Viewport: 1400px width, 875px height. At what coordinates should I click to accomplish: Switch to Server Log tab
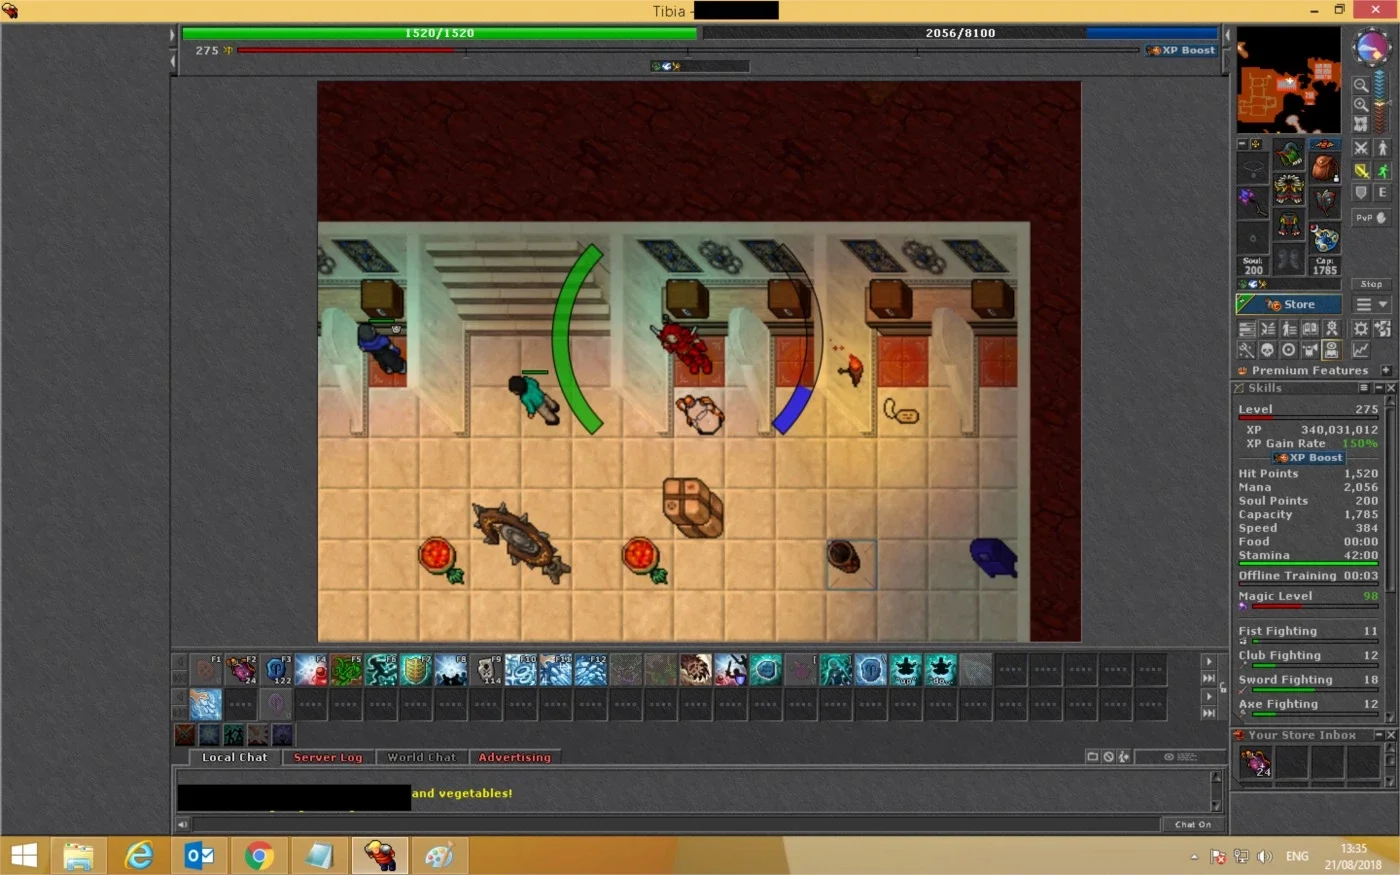(x=328, y=757)
